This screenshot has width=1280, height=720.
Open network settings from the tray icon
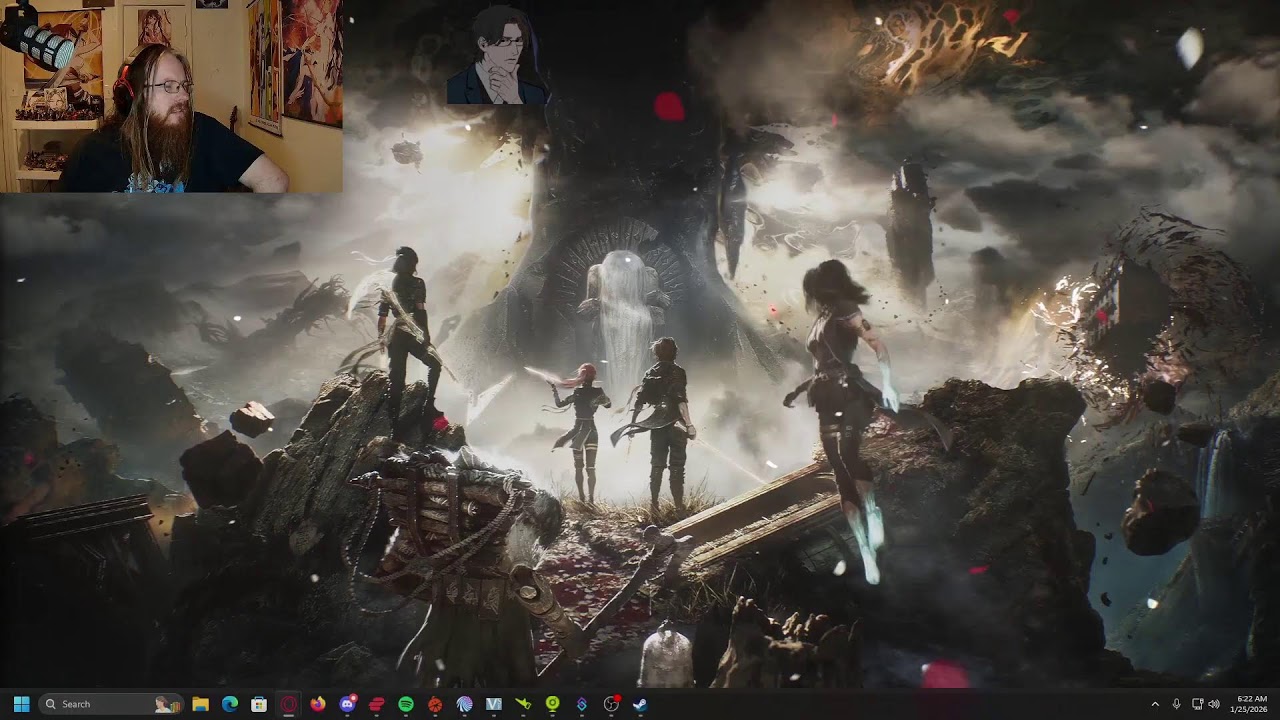(x=1197, y=704)
